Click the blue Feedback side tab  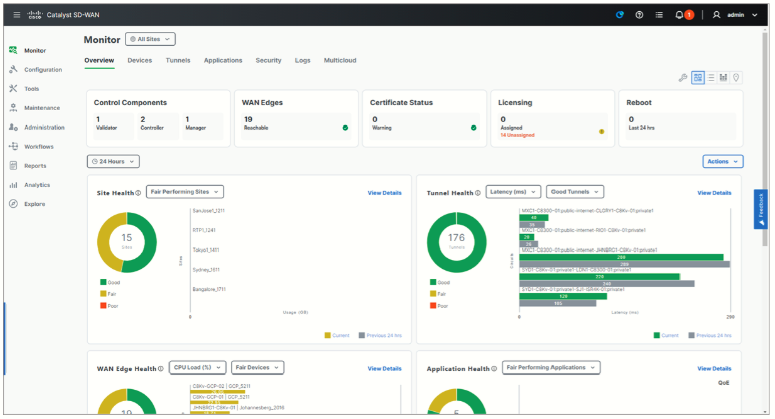pyautogui.click(x=761, y=209)
